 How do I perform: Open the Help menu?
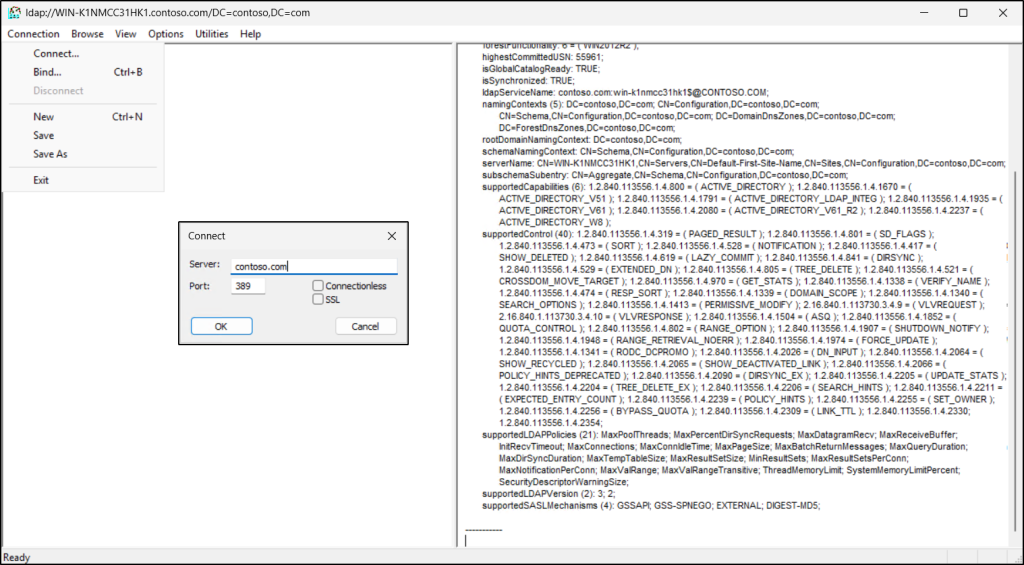click(x=250, y=34)
